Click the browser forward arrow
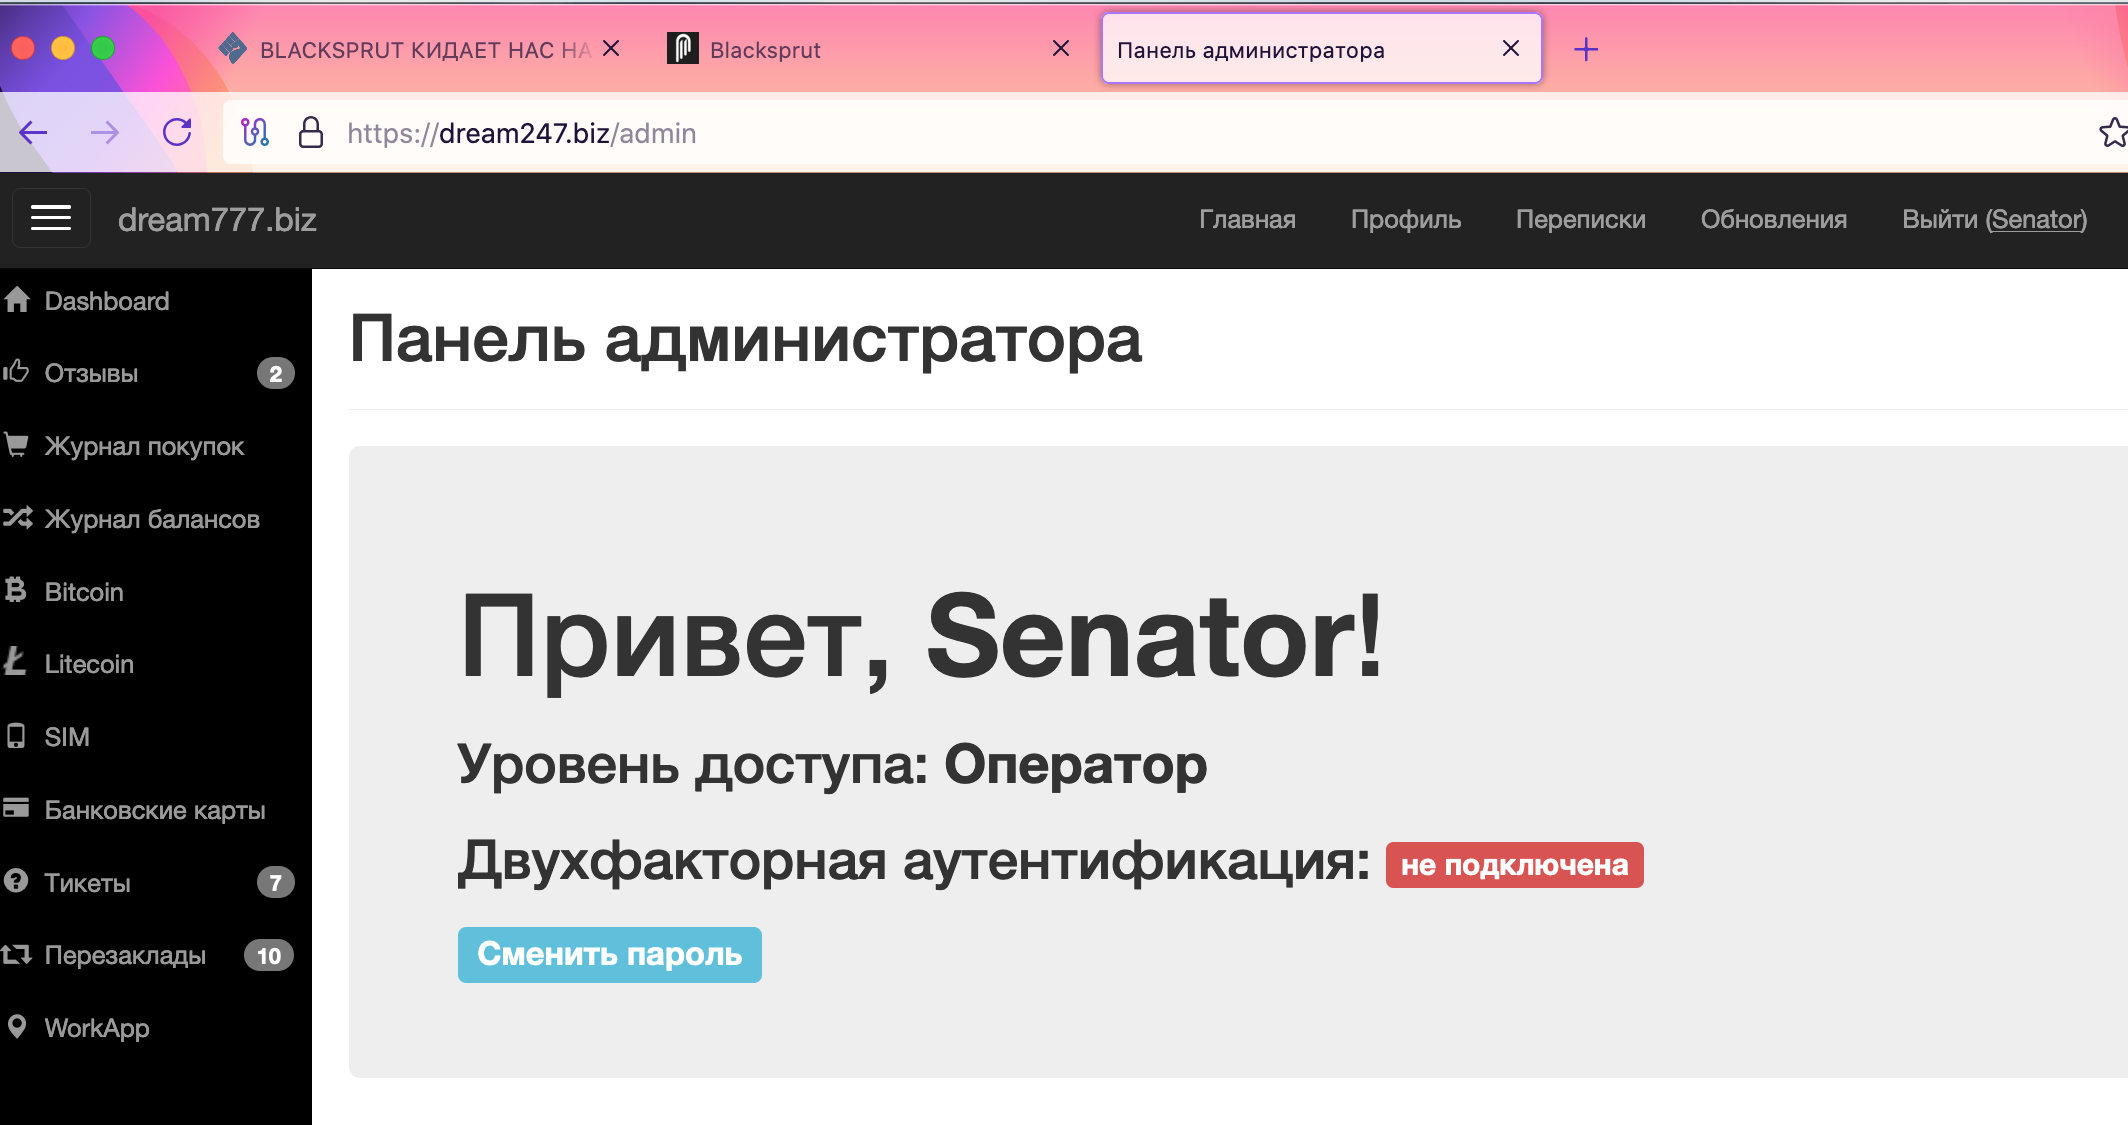 pyautogui.click(x=105, y=132)
